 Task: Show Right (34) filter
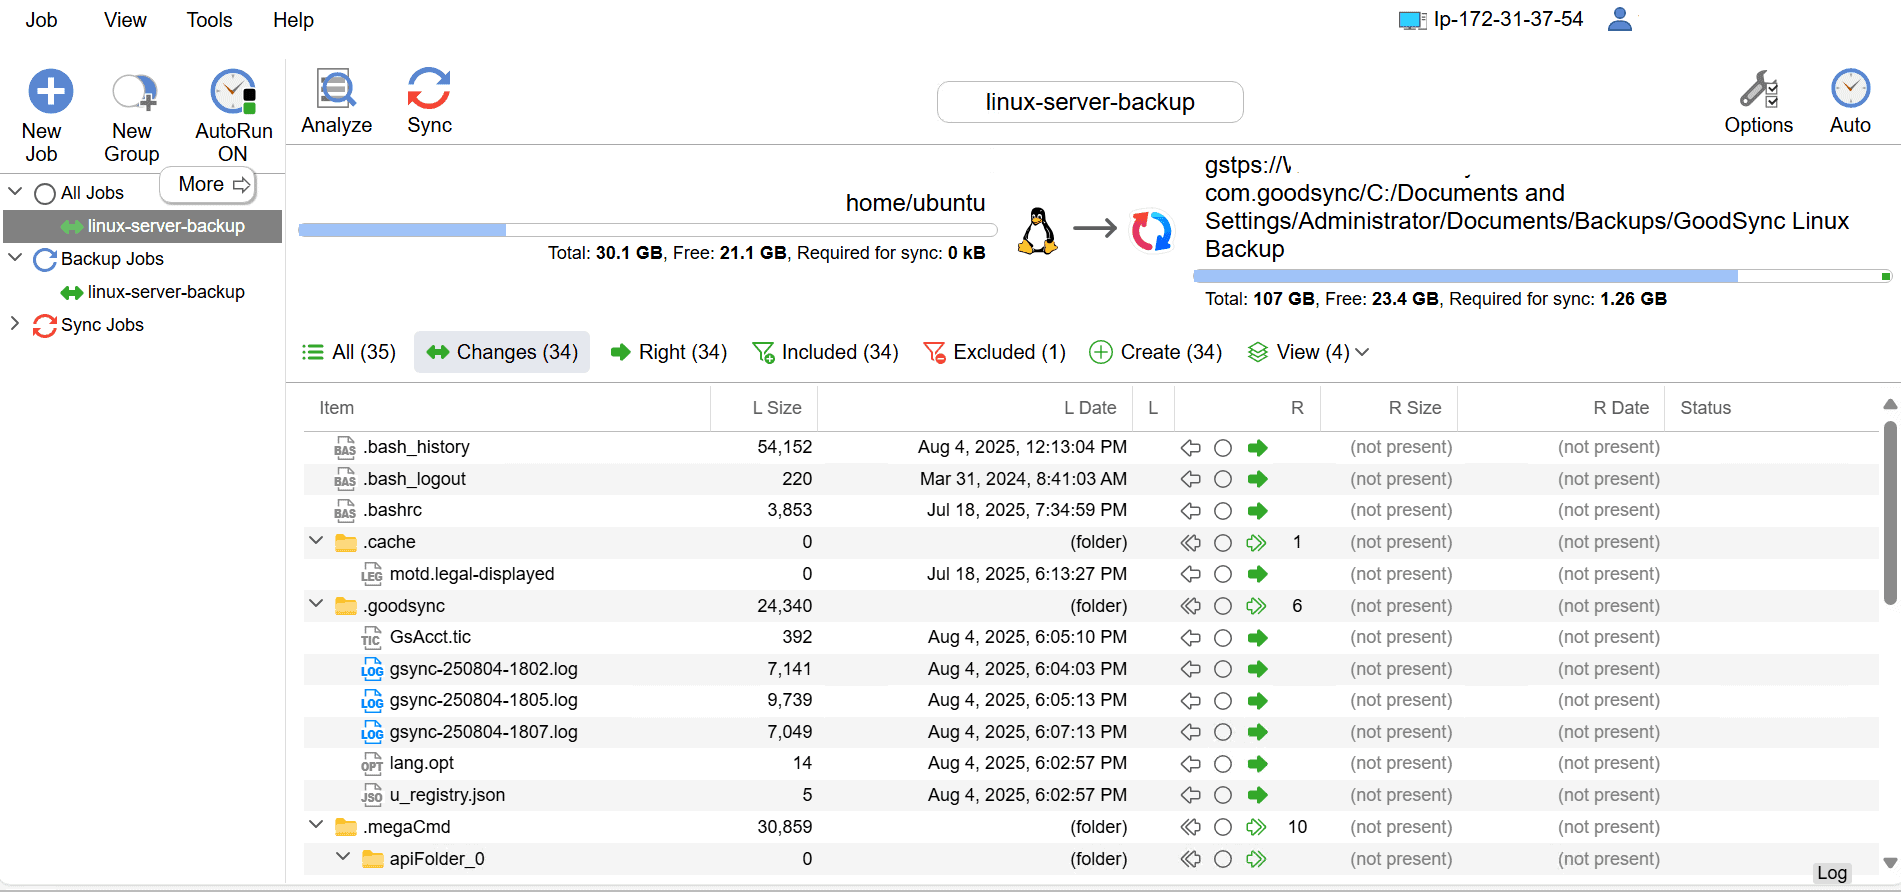669,352
